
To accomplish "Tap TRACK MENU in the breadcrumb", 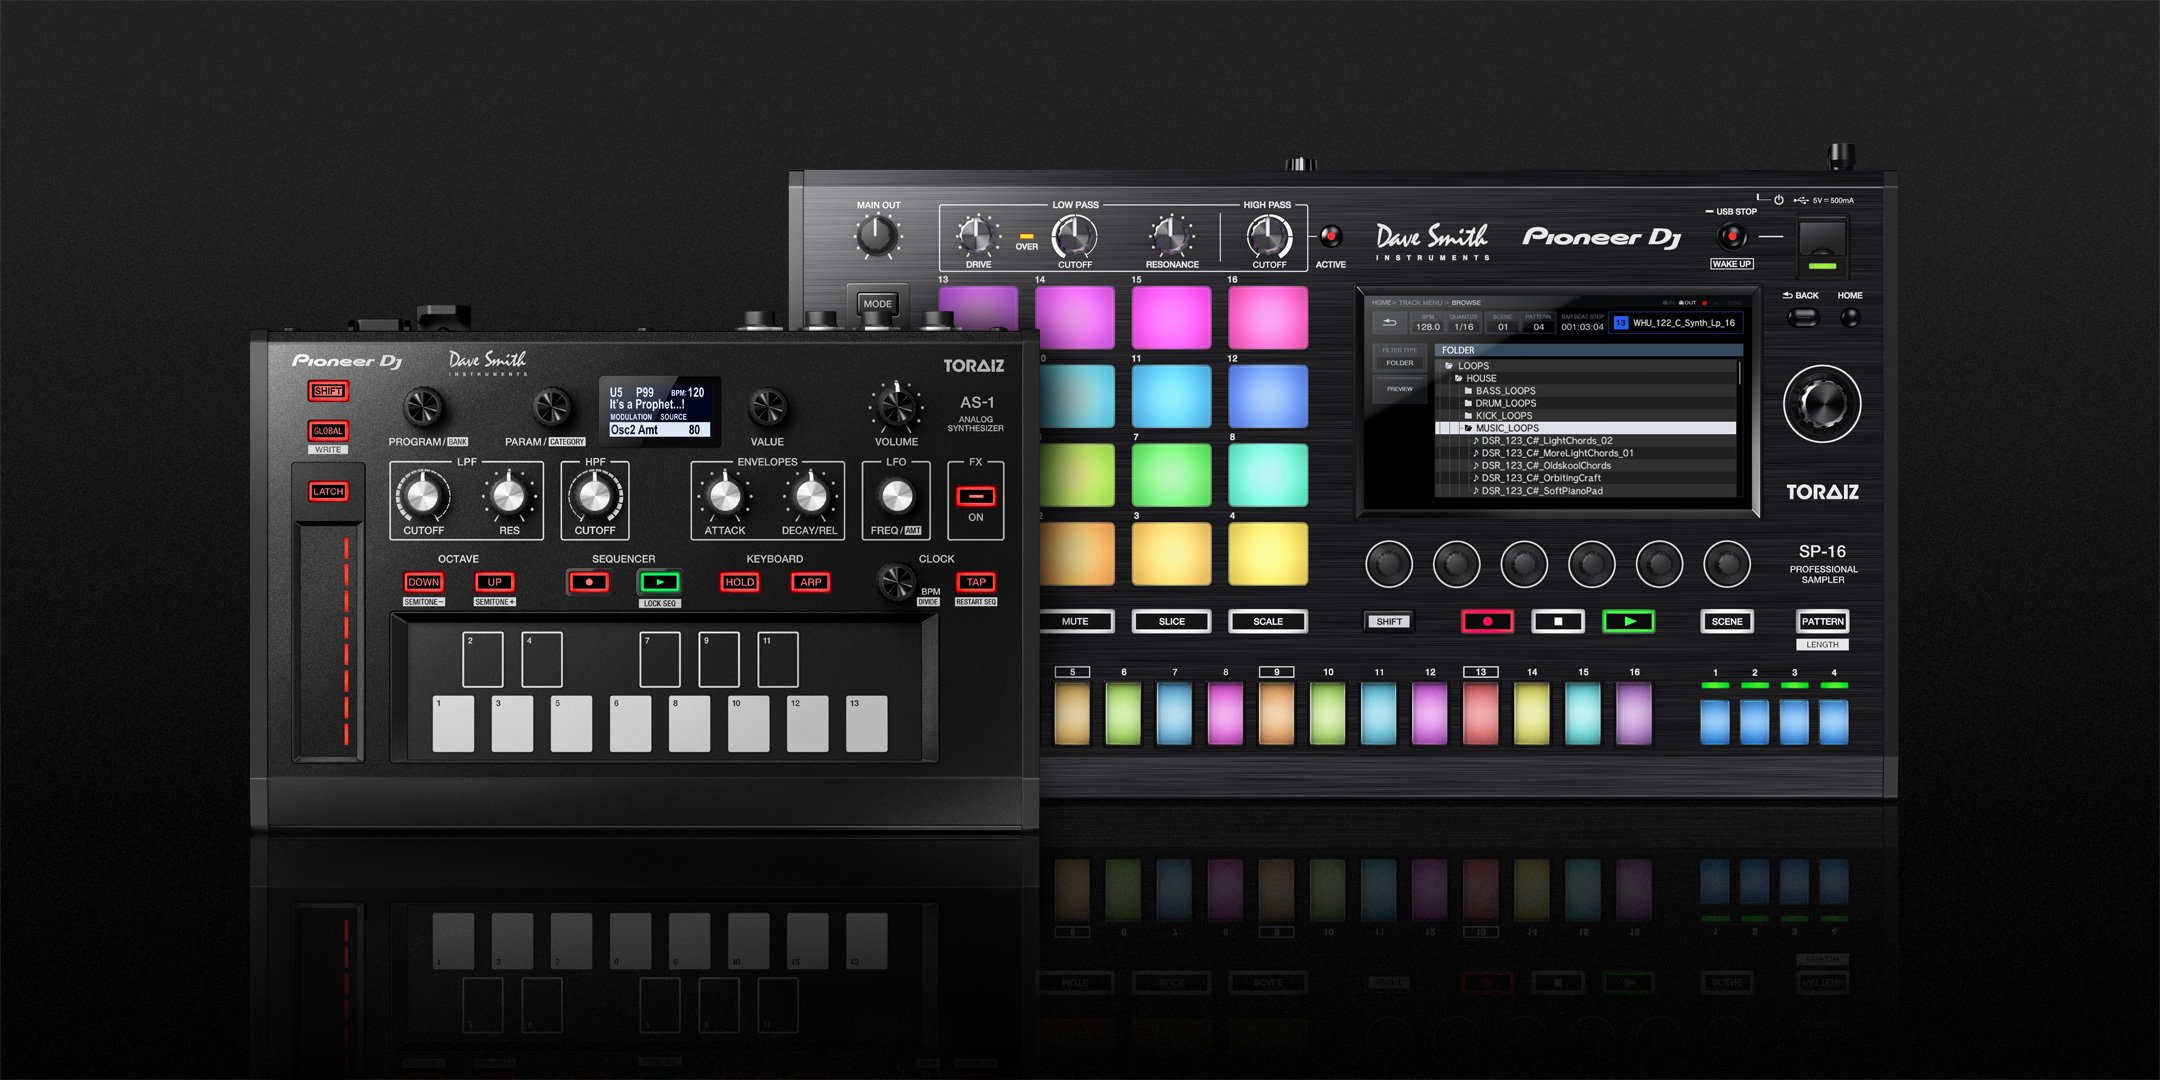I will (1420, 303).
